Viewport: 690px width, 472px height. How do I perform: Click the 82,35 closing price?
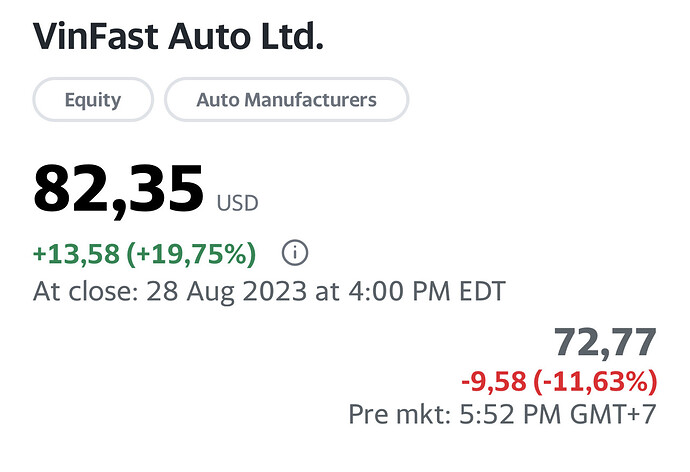tap(119, 189)
